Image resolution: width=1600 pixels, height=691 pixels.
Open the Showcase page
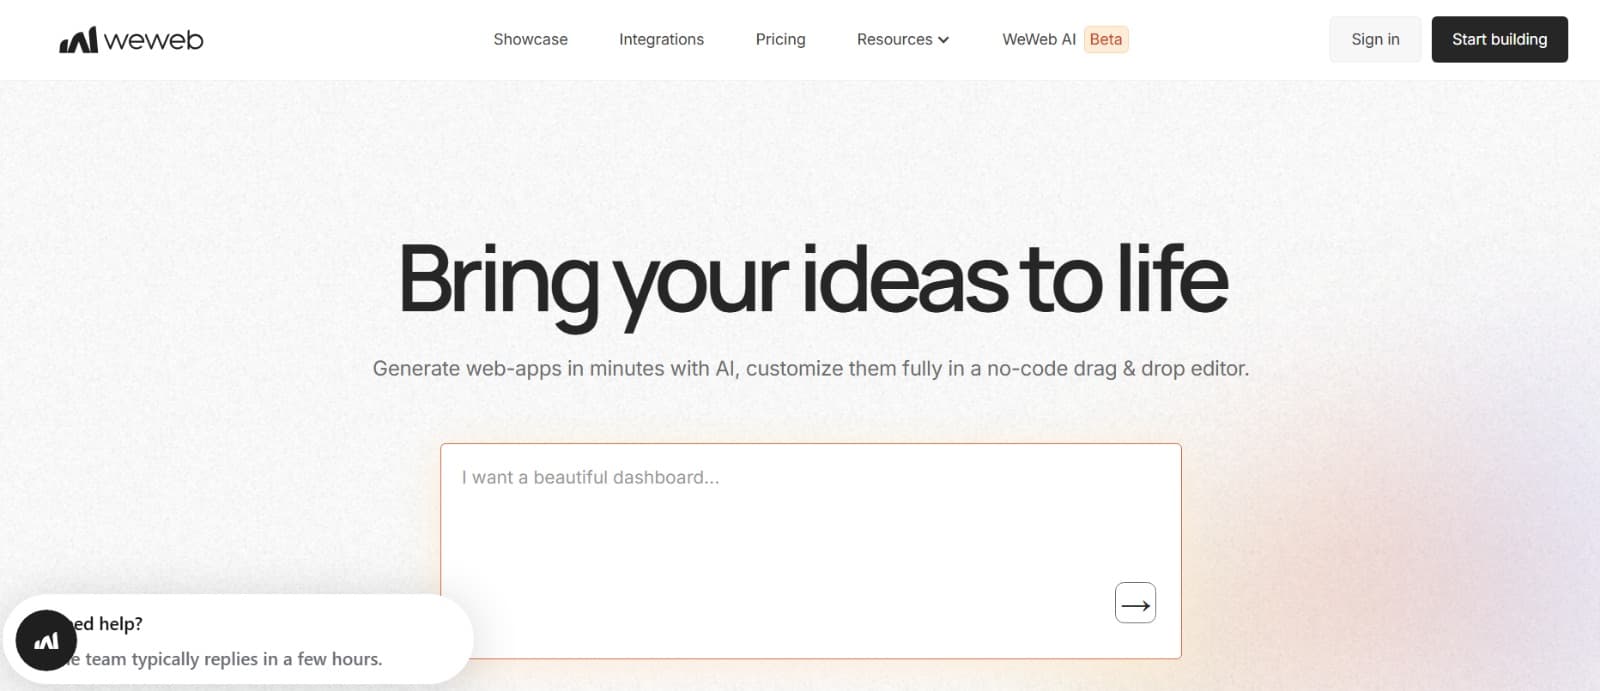530,40
